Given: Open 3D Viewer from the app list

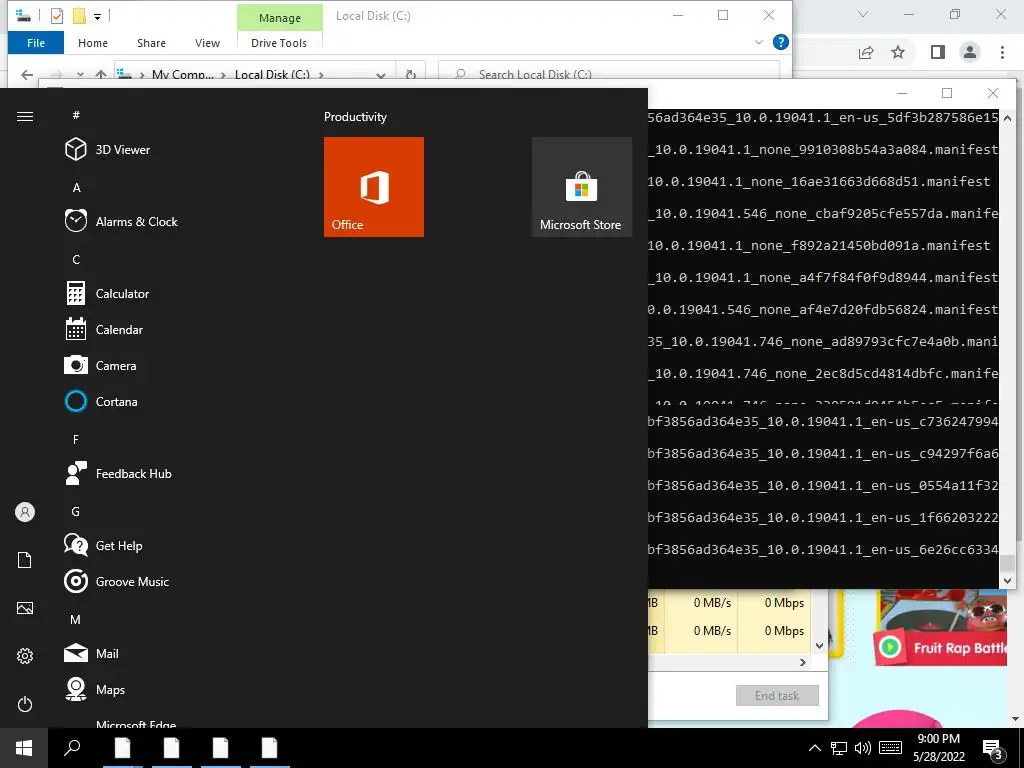Looking at the screenshot, I should pos(122,150).
